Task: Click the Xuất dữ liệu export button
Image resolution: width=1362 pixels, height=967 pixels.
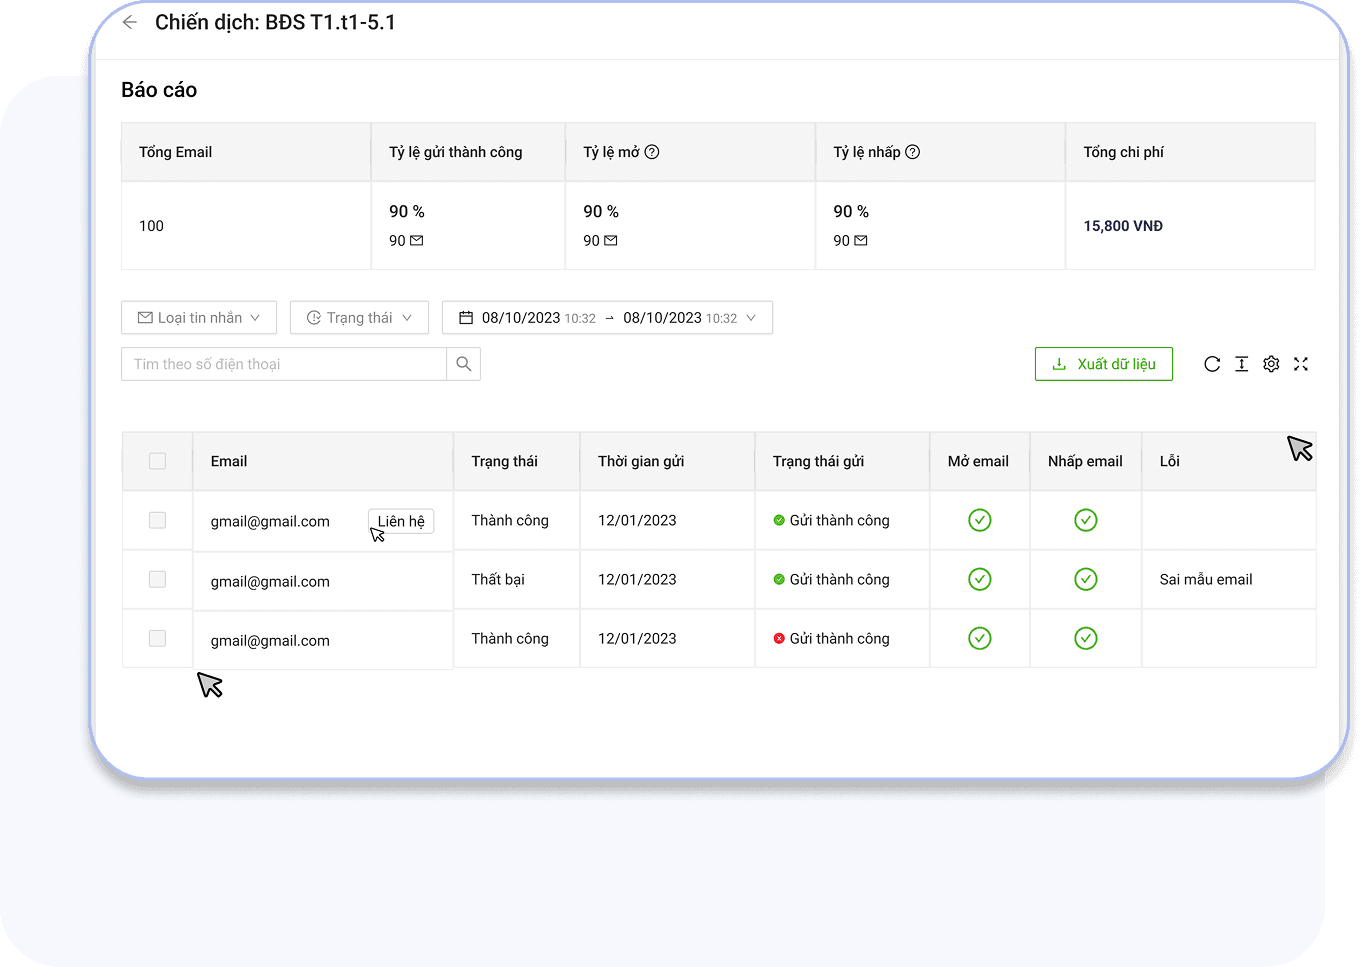Action: [1104, 364]
